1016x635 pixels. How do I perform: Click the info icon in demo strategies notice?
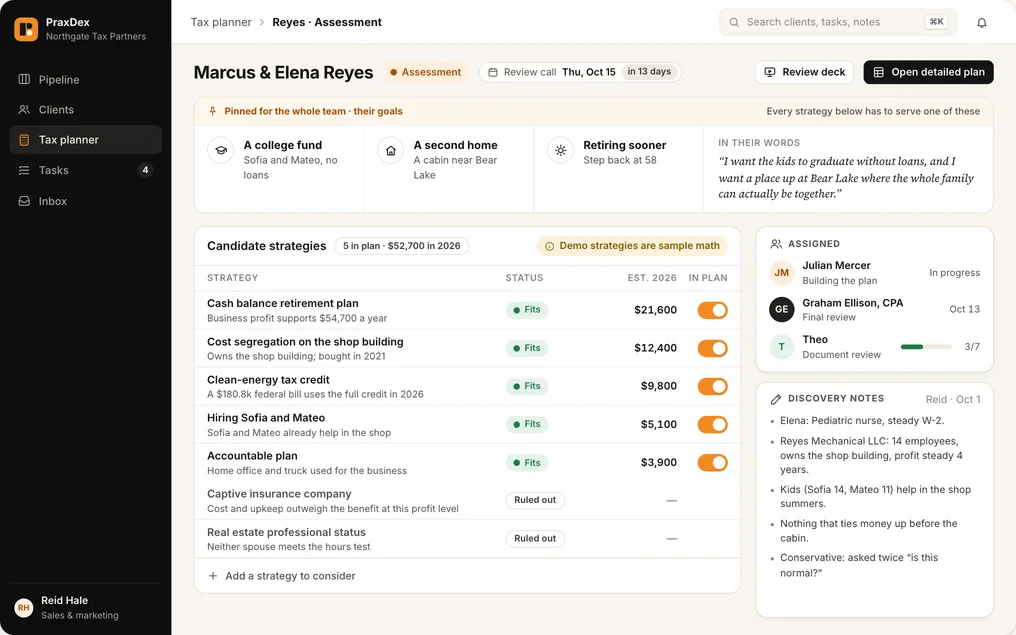point(549,246)
